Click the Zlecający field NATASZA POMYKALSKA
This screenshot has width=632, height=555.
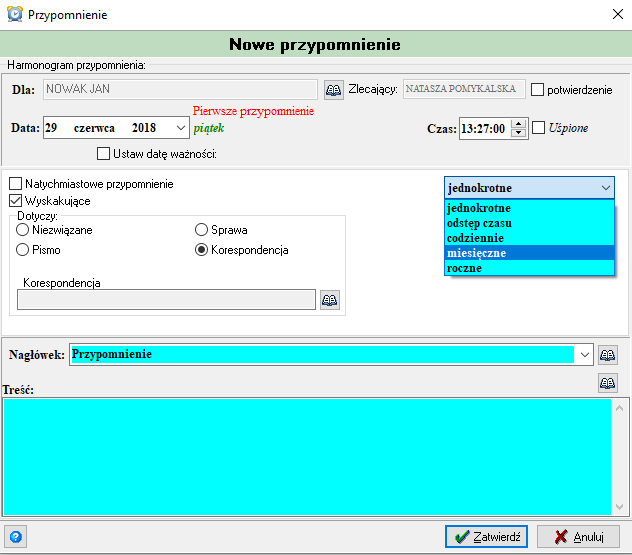pyautogui.click(x=464, y=89)
